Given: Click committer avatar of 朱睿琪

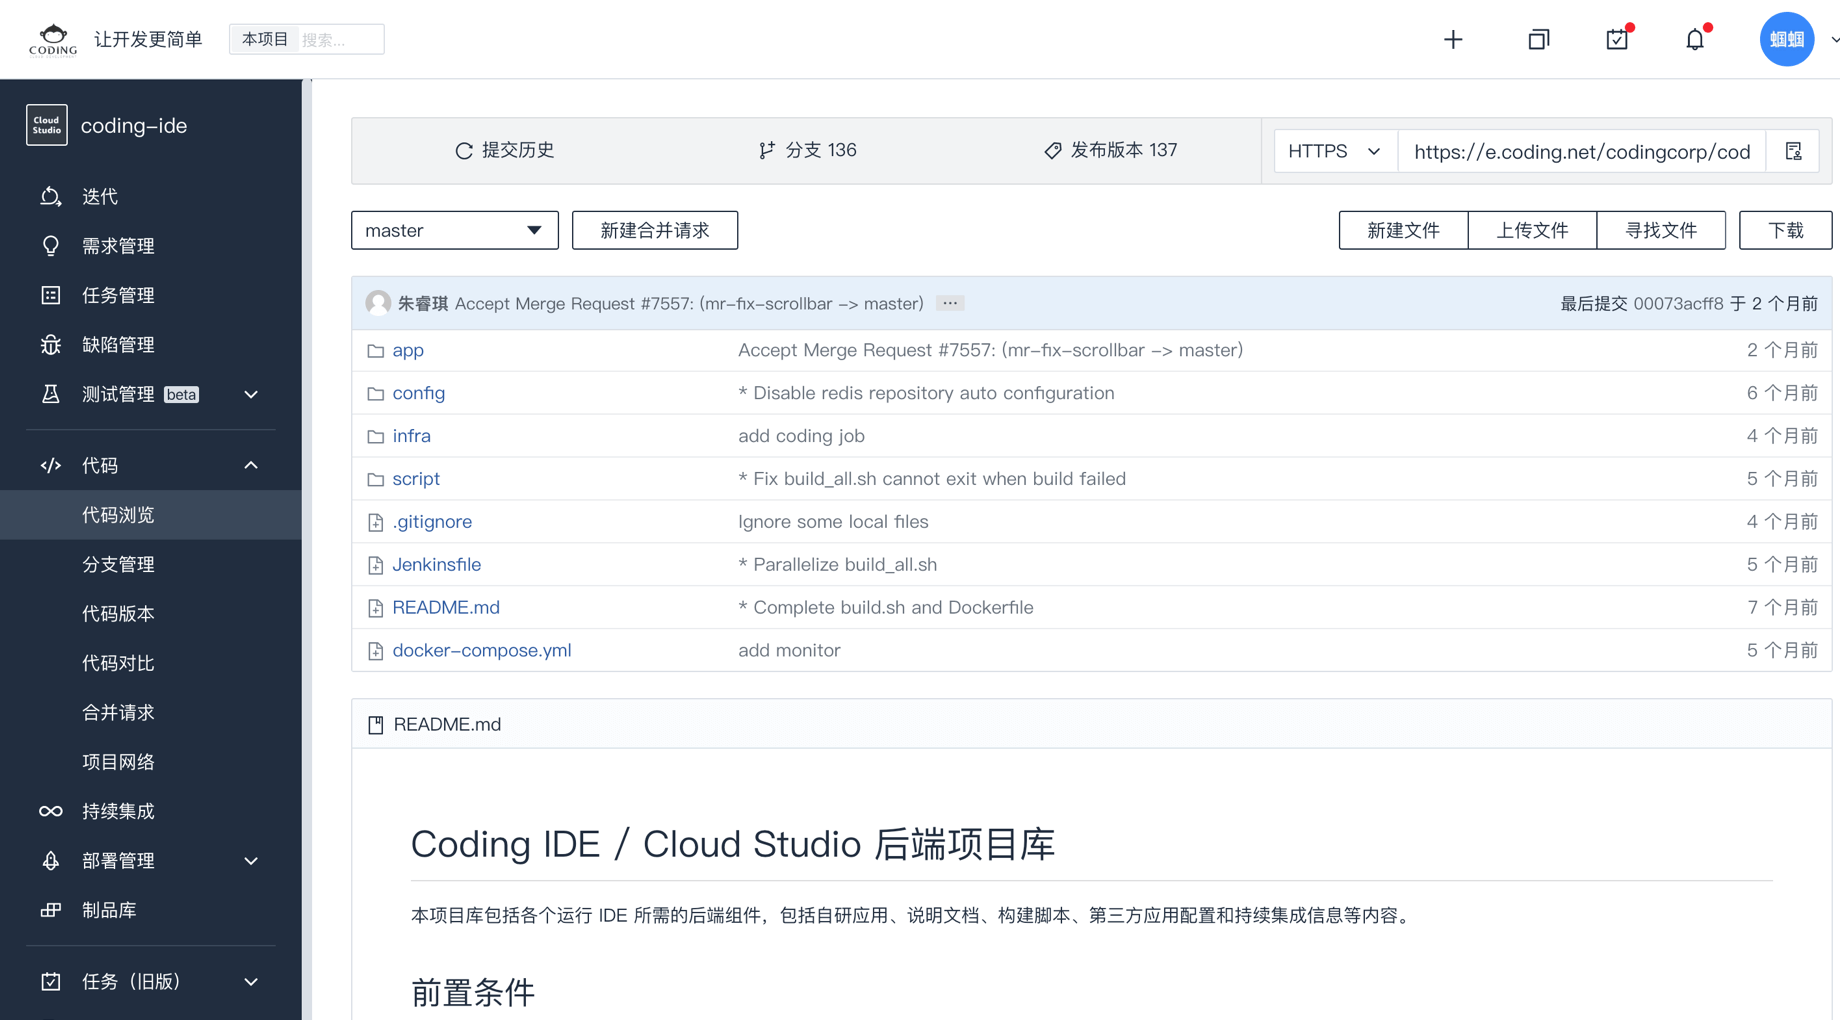Looking at the screenshot, I should pyautogui.click(x=378, y=303).
